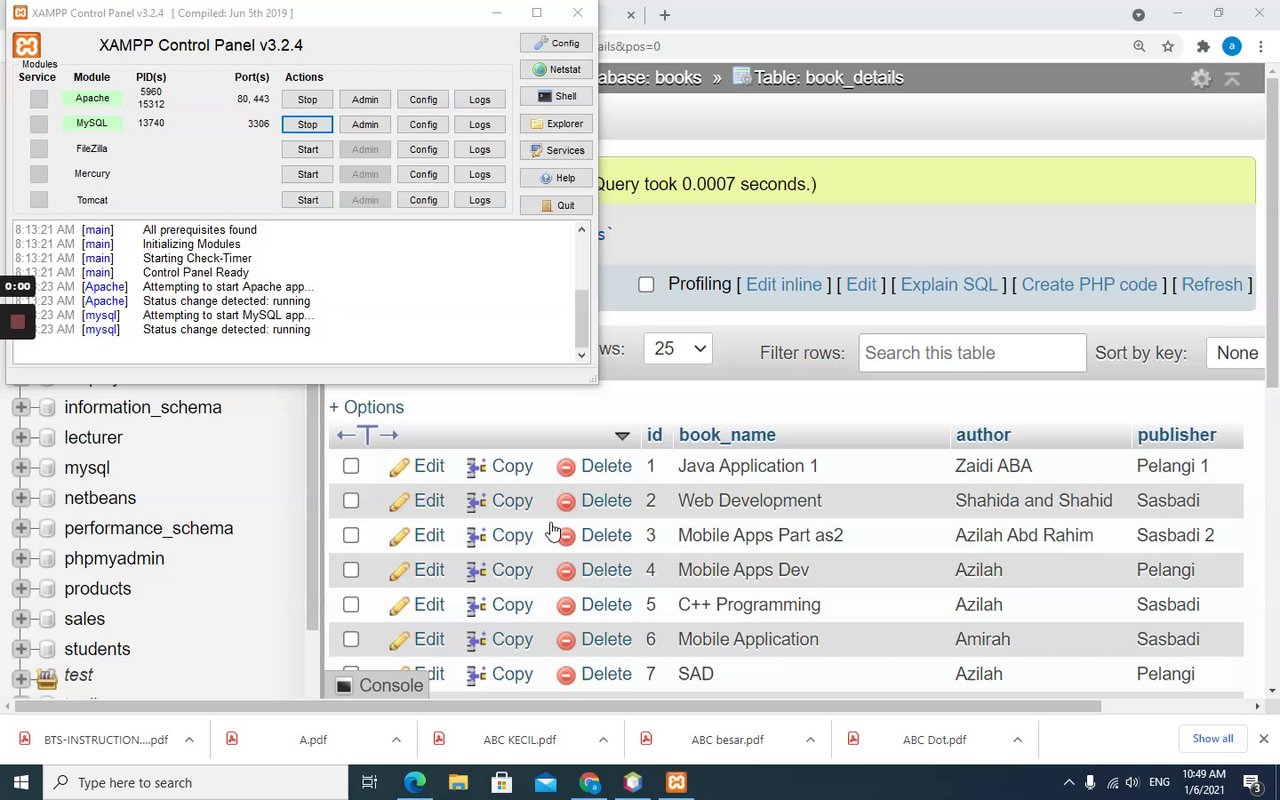Click the Copy icon for Mobile Application row
Screen dimensions: 1280x800
[477, 640]
